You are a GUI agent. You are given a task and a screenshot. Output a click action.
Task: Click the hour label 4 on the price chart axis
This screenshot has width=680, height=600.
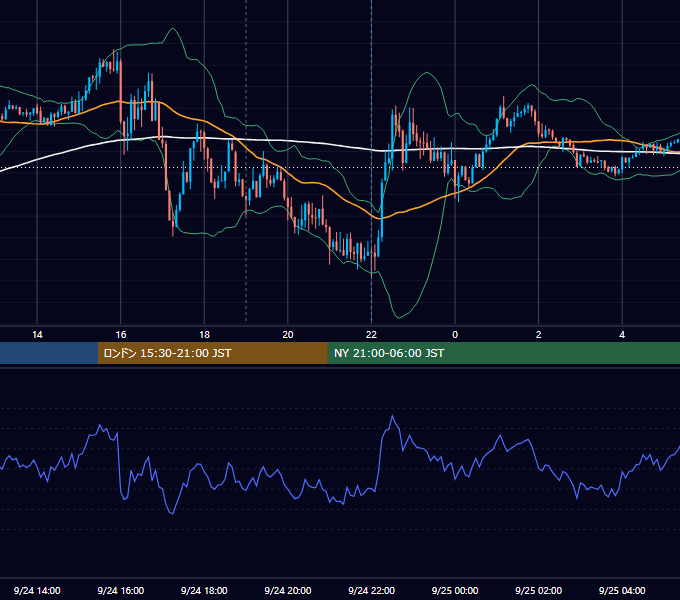(x=622, y=335)
